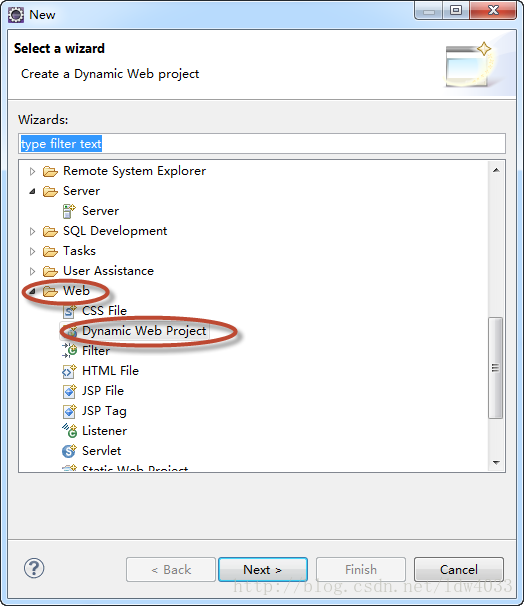Click the Listener wizard icon
The width and height of the screenshot is (524, 606).
69,431
